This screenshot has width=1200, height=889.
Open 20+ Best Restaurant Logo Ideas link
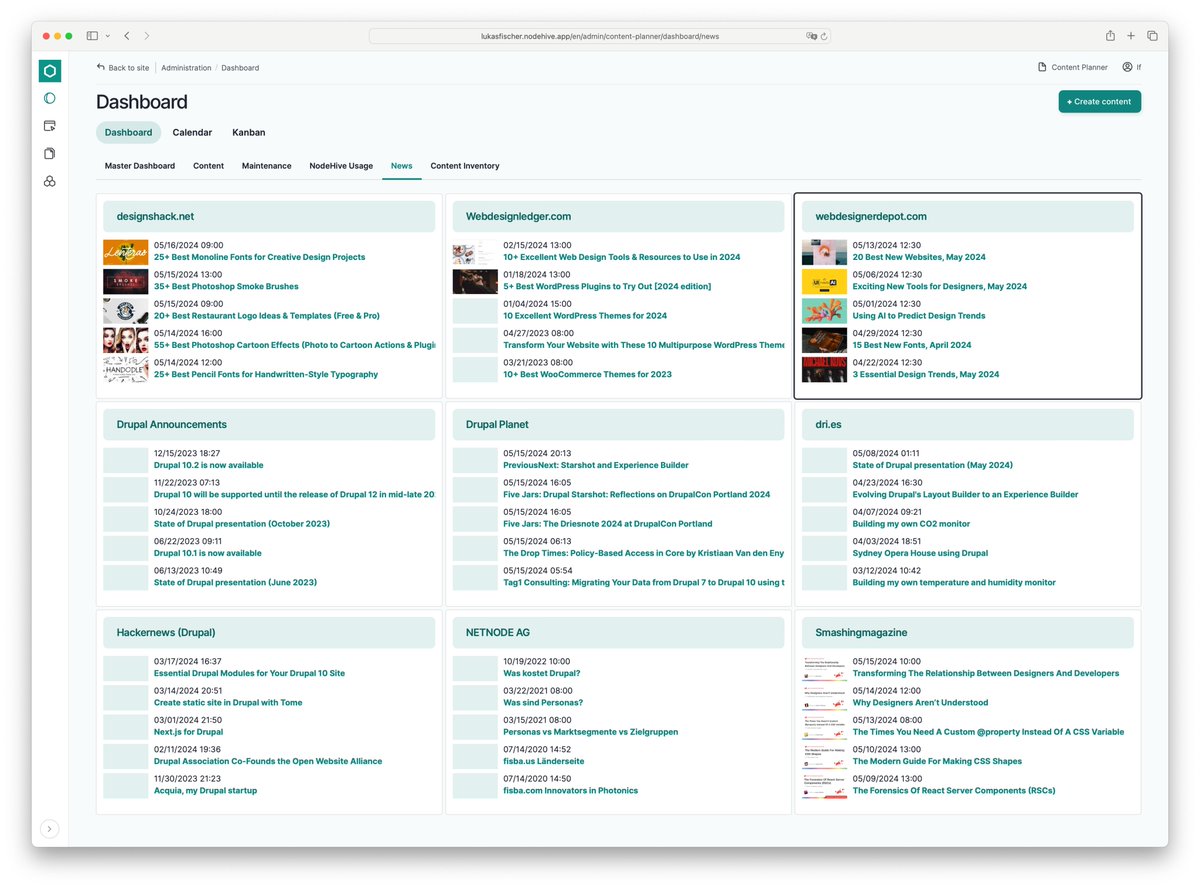tap(267, 316)
